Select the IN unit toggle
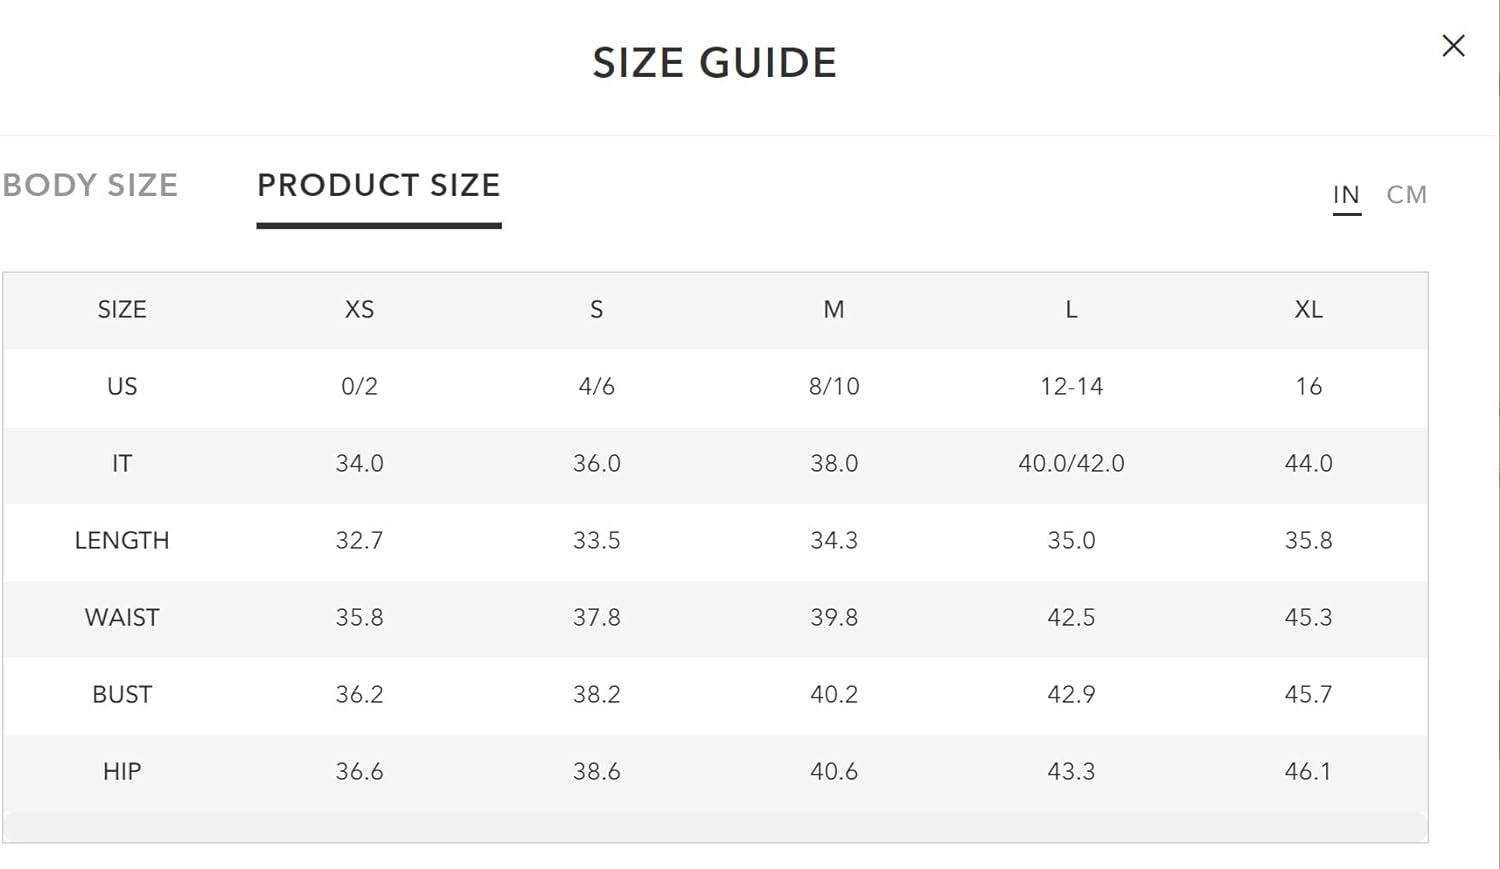Image resolution: width=1500 pixels, height=869 pixels. (1346, 195)
